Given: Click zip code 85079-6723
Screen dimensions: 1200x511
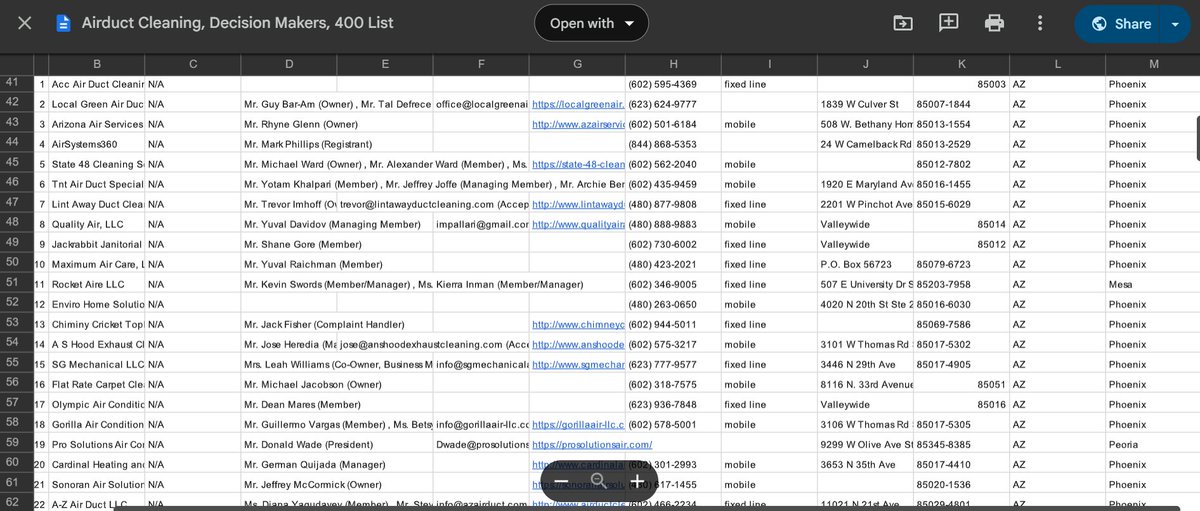Looking at the screenshot, I should tap(961, 264).
